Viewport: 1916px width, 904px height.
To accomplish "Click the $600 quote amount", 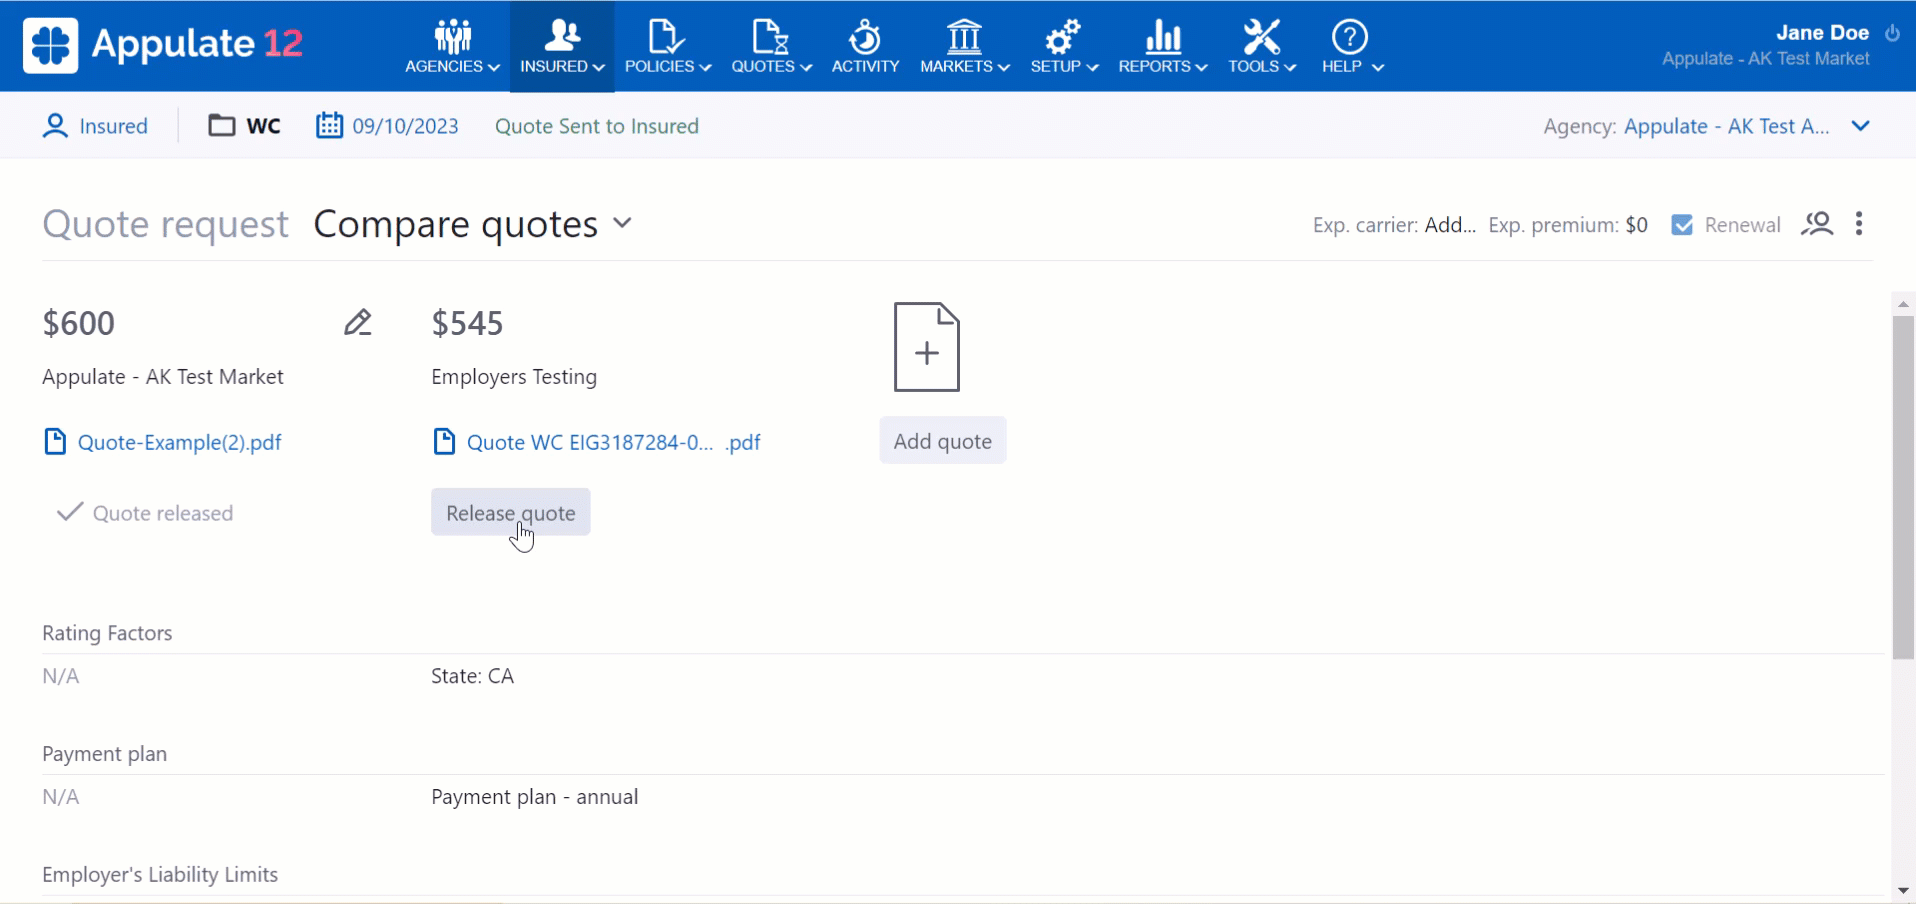I will click(x=79, y=323).
